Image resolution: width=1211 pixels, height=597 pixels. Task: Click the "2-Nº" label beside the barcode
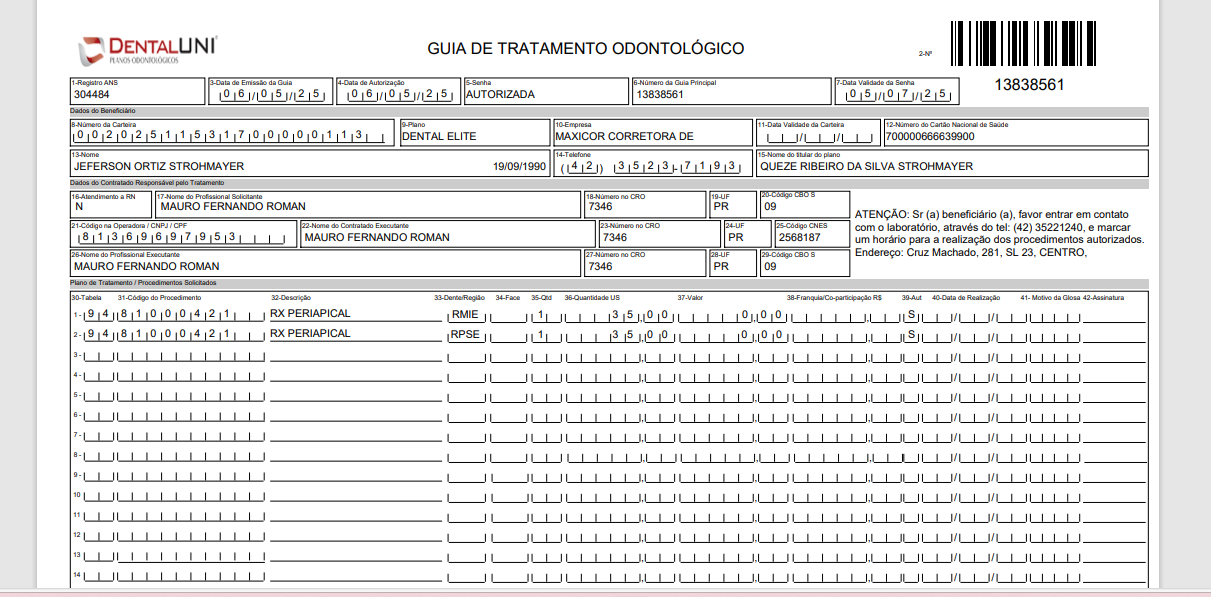925,53
